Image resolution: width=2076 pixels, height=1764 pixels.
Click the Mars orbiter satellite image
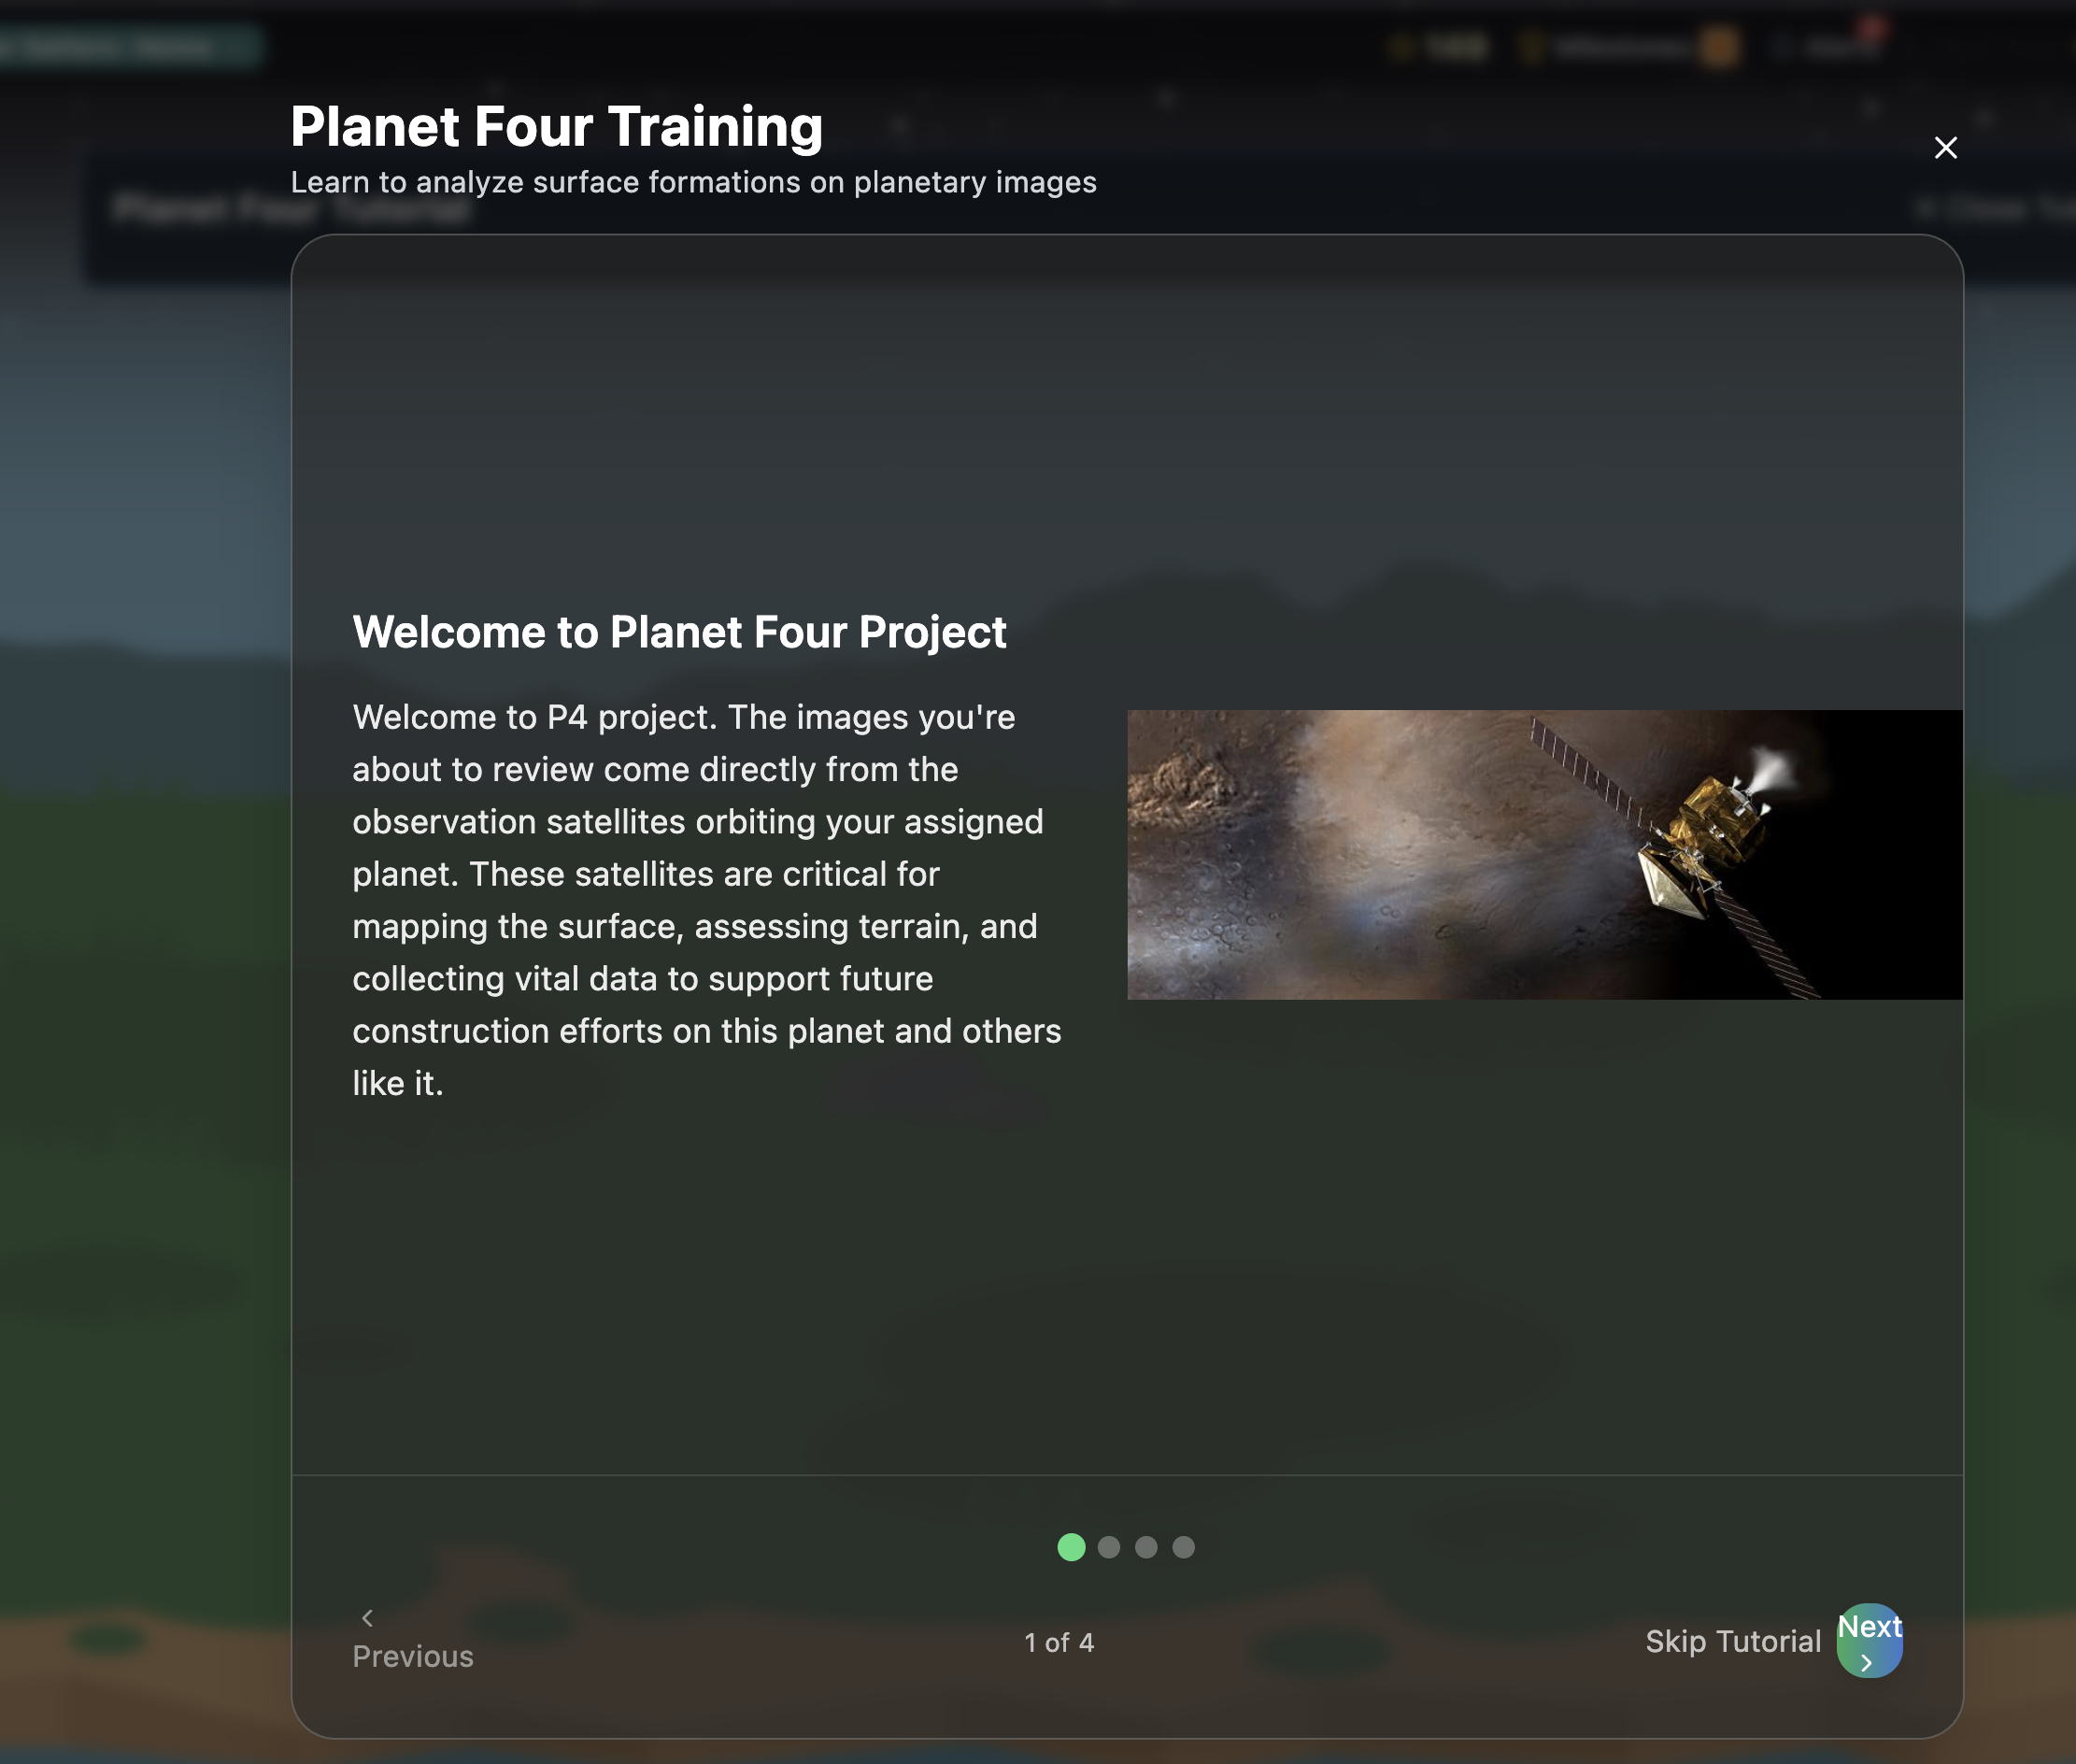click(1543, 854)
